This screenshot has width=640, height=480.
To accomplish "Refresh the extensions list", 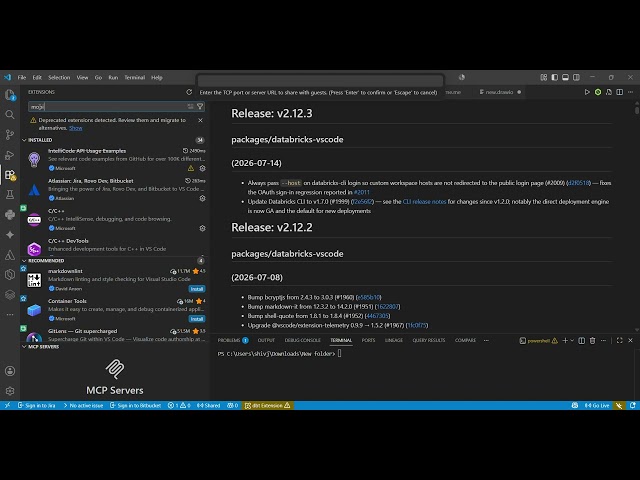I will tap(189, 92).
